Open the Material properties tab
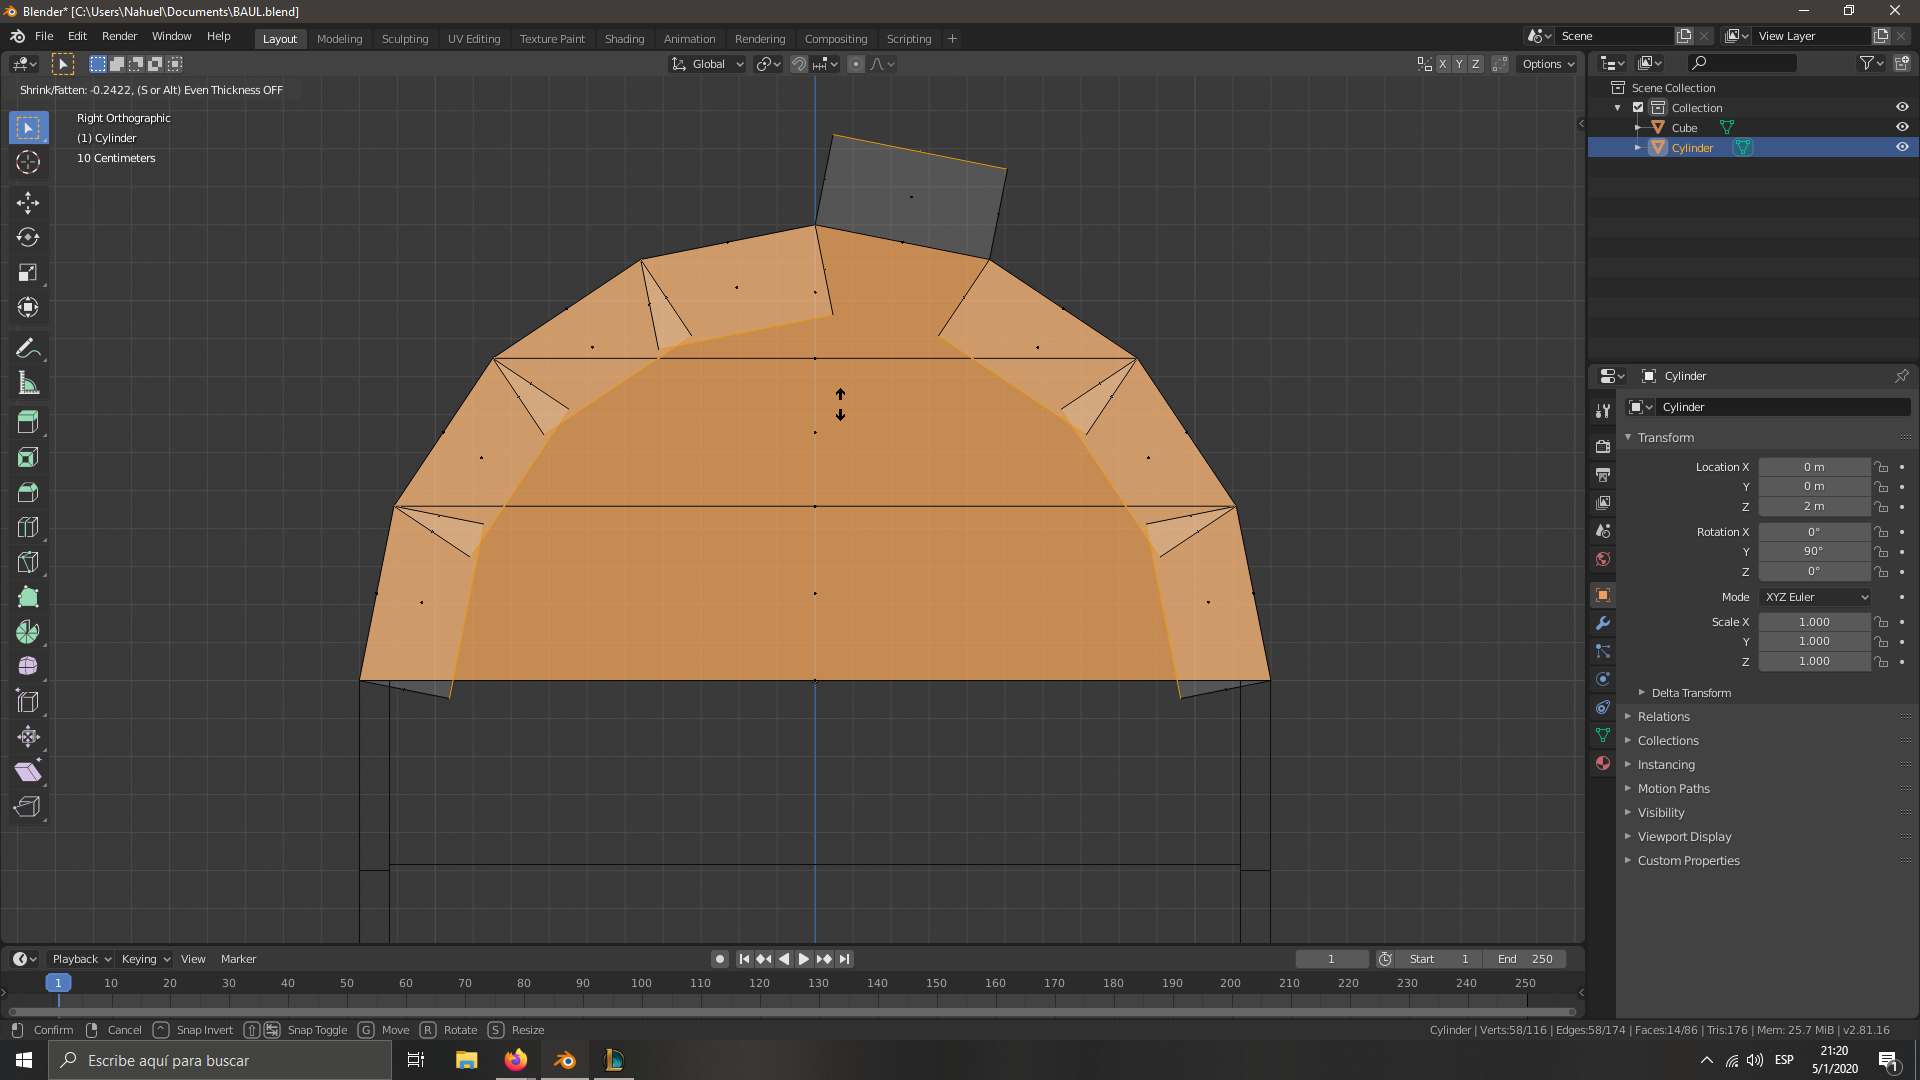This screenshot has width=1920, height=1080. 1603,763
